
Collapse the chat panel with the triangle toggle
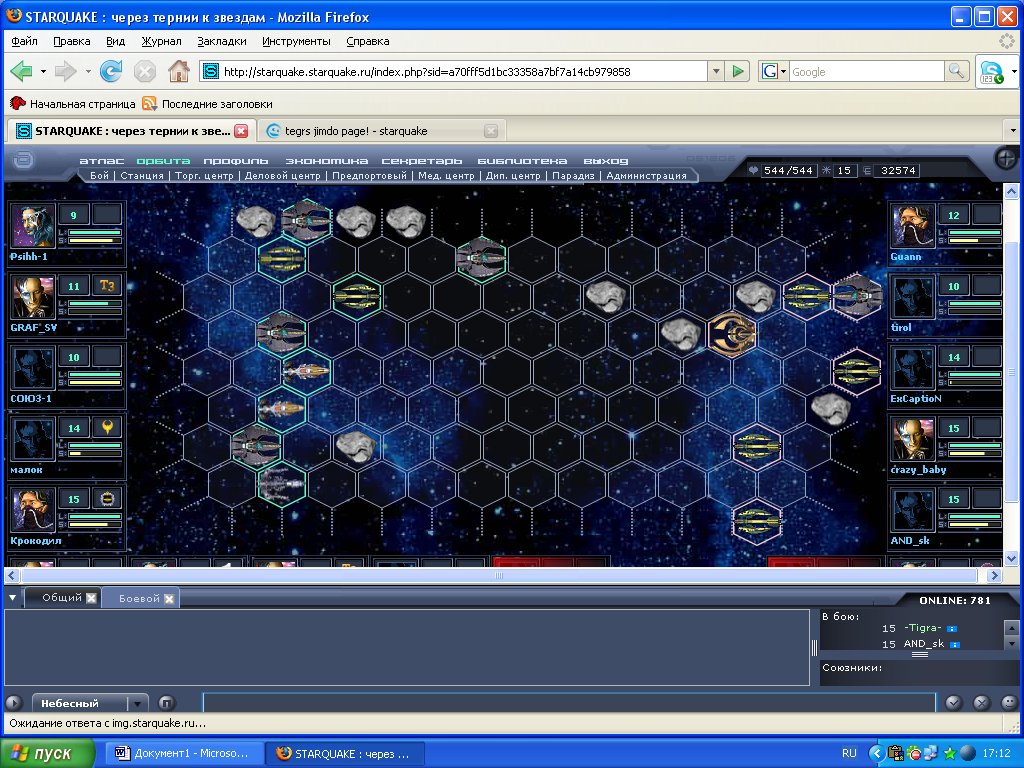(13, 598)
